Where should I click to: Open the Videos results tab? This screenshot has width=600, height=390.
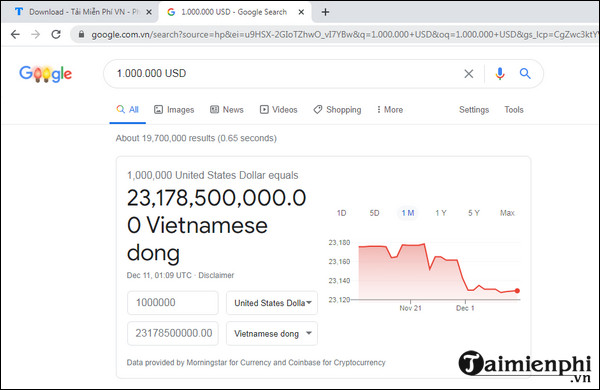pyautogui.click(x=278, y=110)
